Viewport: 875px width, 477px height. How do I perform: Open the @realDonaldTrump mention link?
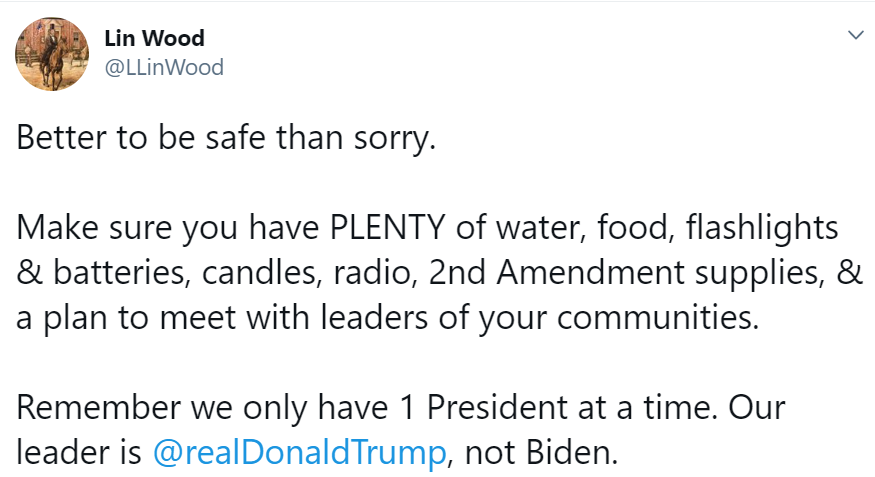[299, 453]
